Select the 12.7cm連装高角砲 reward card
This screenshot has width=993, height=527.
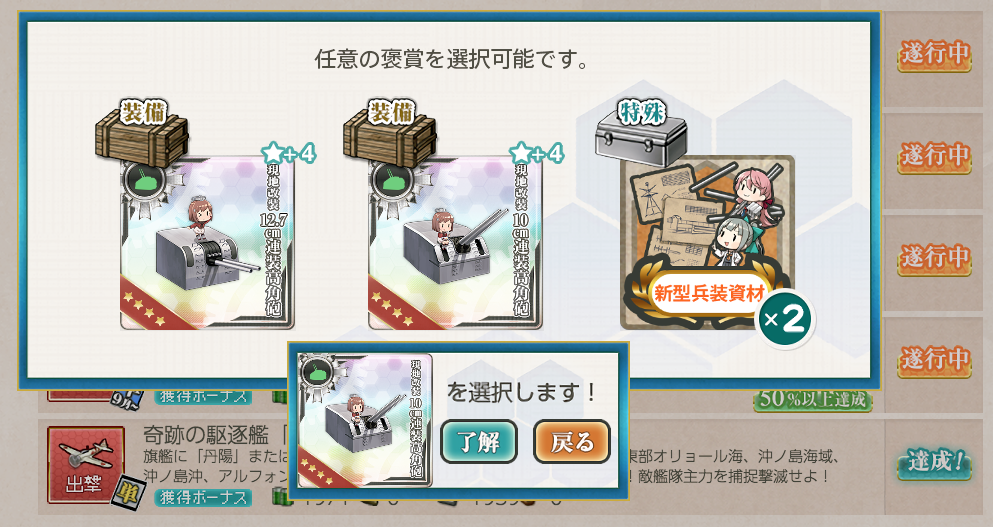208,244
